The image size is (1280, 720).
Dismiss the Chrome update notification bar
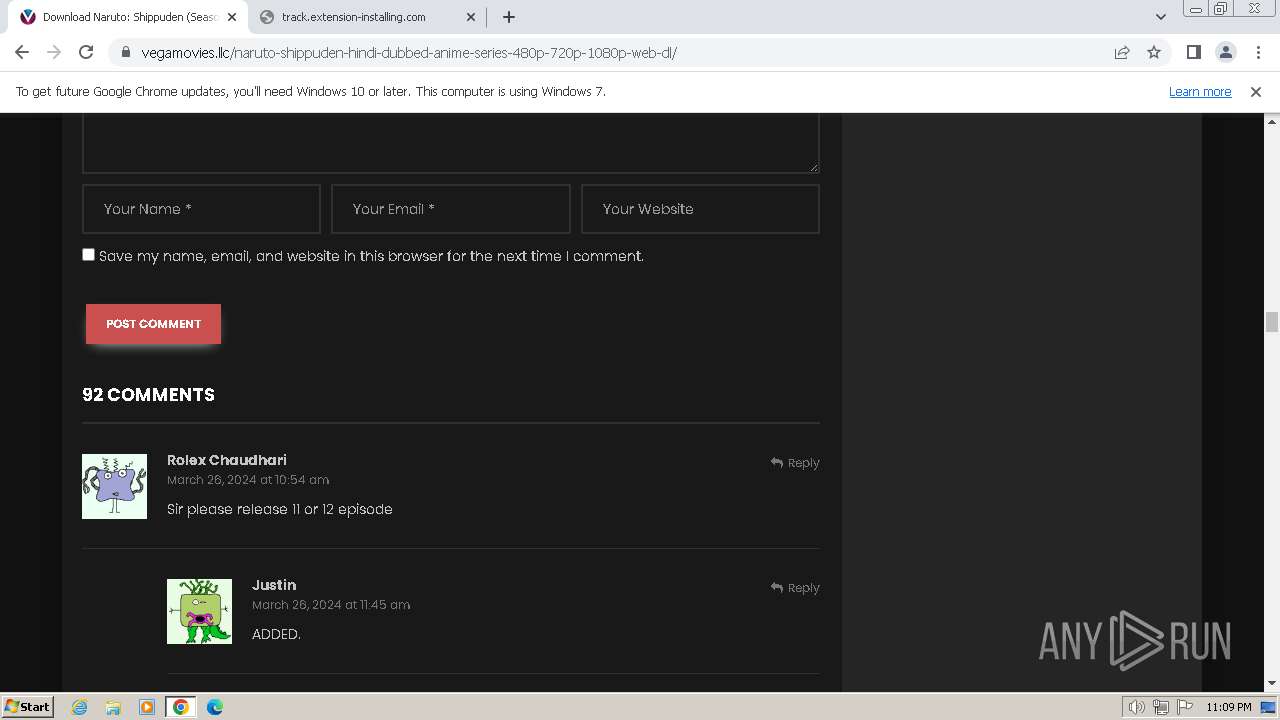(1255, 91)
